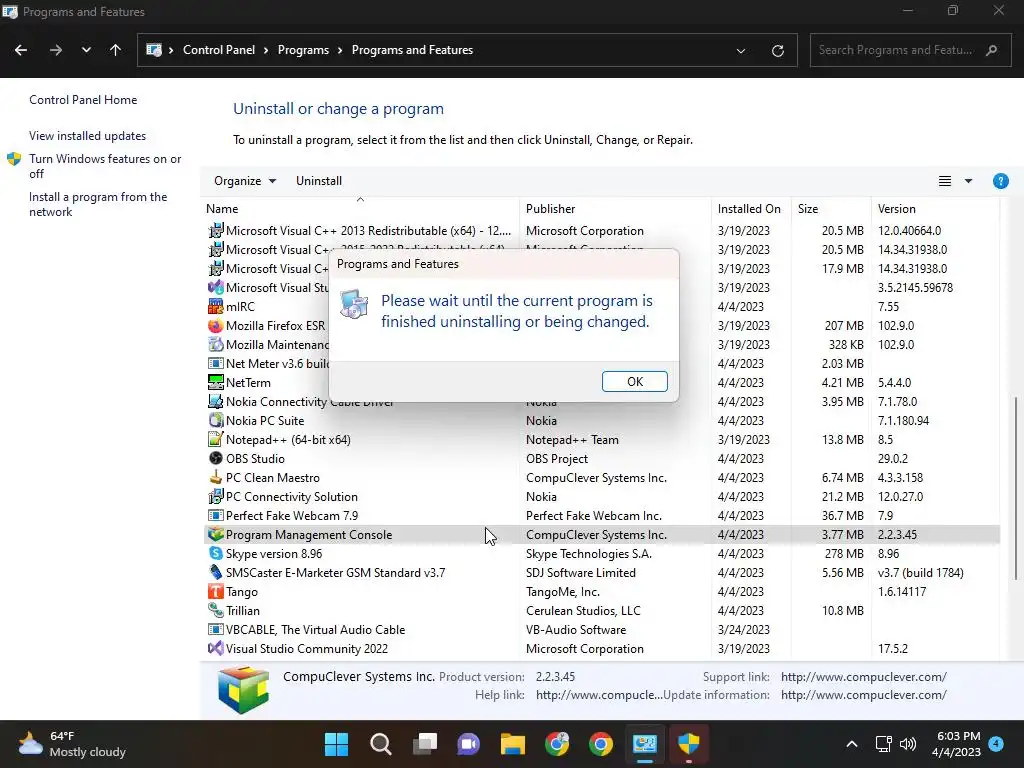This screenshot has width=1024, height=768.
Task: Open the recent locations chevron
Action: pos(86,50)
